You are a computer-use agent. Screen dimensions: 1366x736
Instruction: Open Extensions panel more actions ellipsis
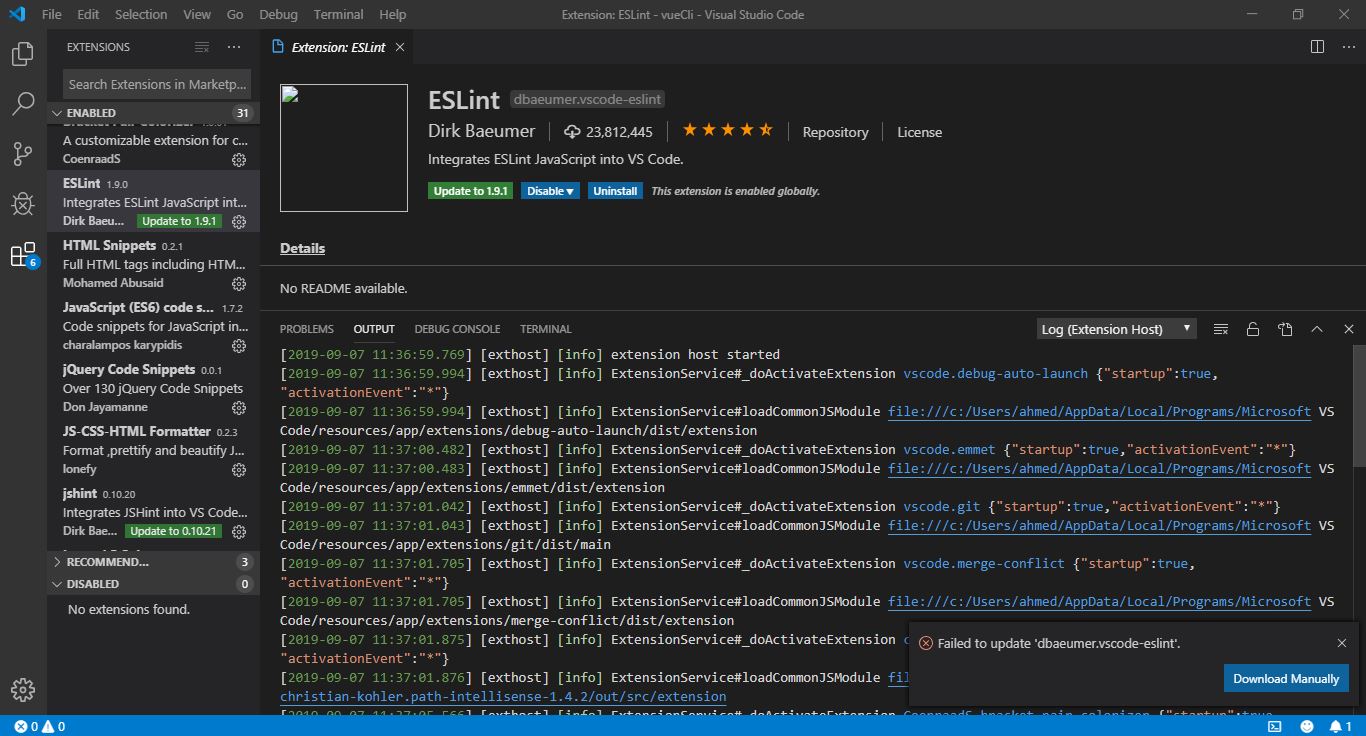(x=234, y=47)
